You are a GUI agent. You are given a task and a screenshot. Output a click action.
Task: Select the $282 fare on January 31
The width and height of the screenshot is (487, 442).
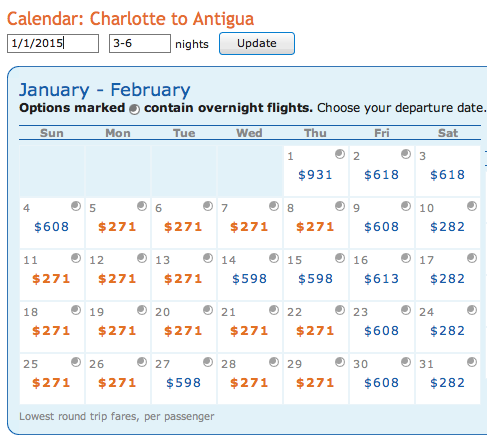(447, 383)
